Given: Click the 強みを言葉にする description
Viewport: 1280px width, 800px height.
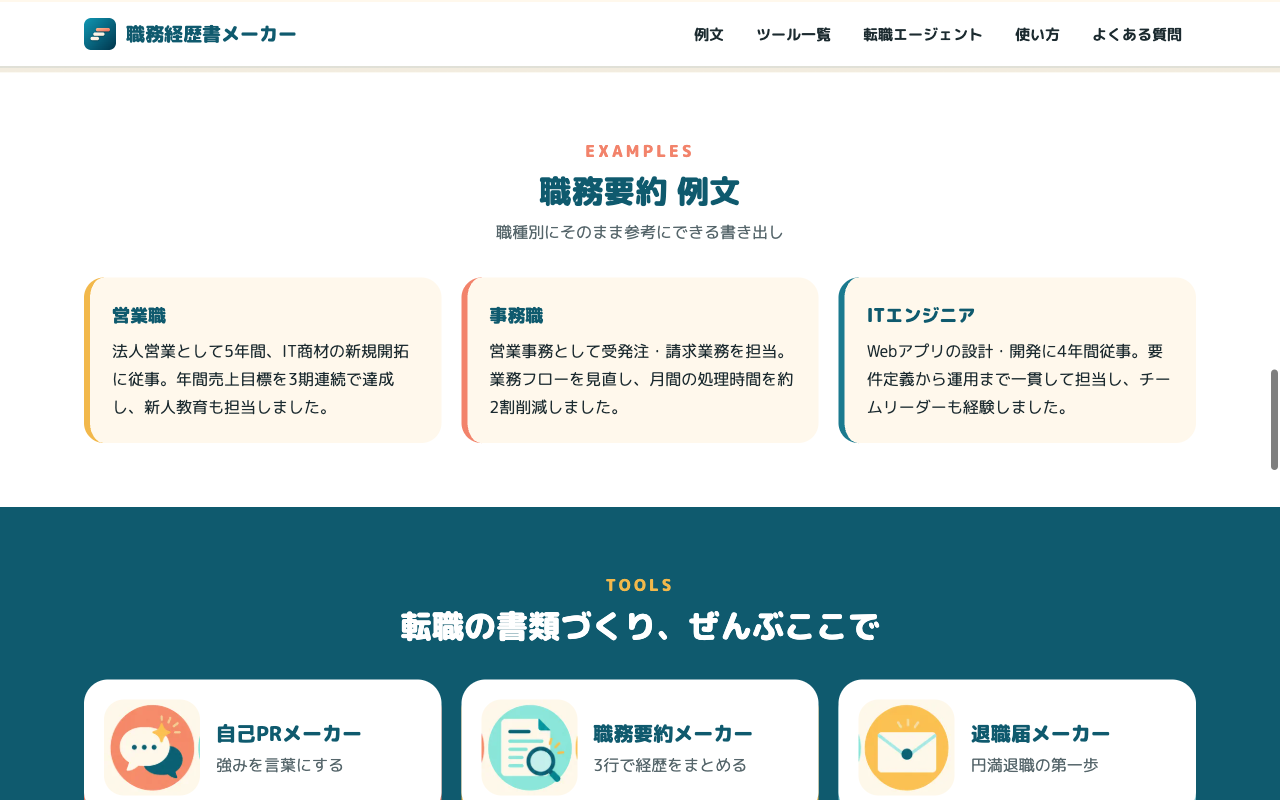Looking at the screenshot, I should tap(280, 765).
